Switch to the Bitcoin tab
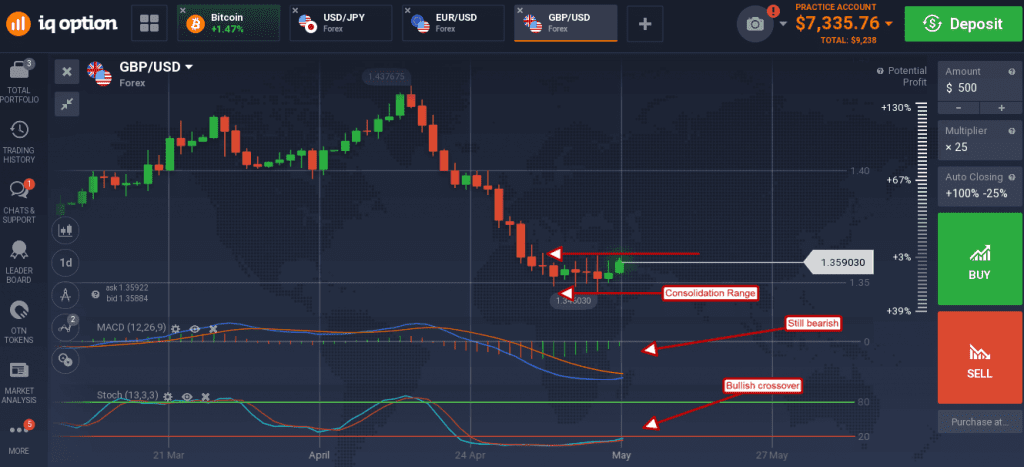Screen dimensions: 1024x467 pos(229,24)
